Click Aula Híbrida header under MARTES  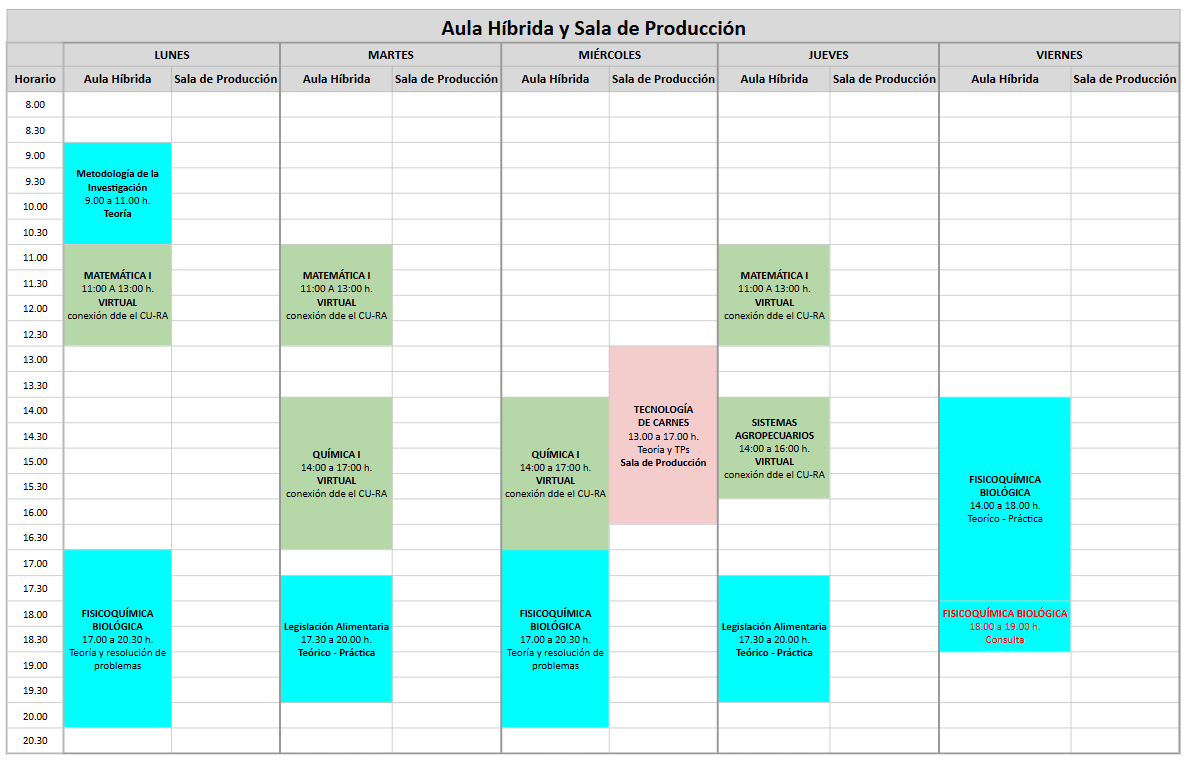coord(336,79)
